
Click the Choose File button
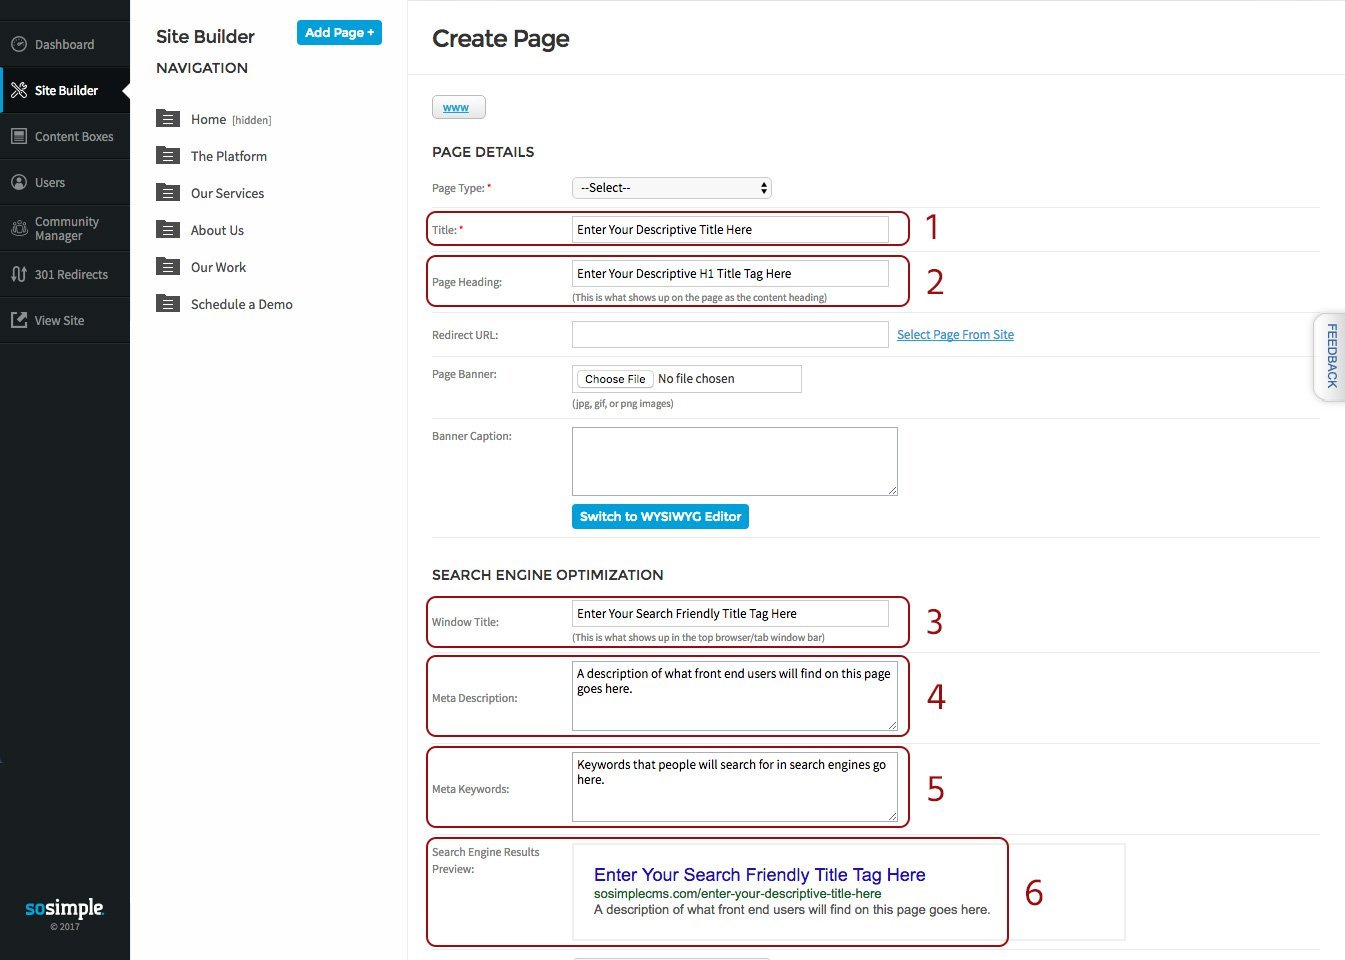coord(615,379)
